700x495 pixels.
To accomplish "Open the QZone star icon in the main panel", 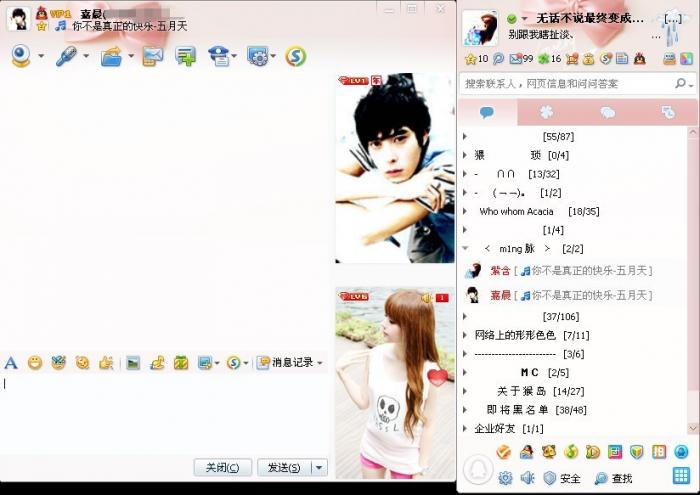I will 470,59.
